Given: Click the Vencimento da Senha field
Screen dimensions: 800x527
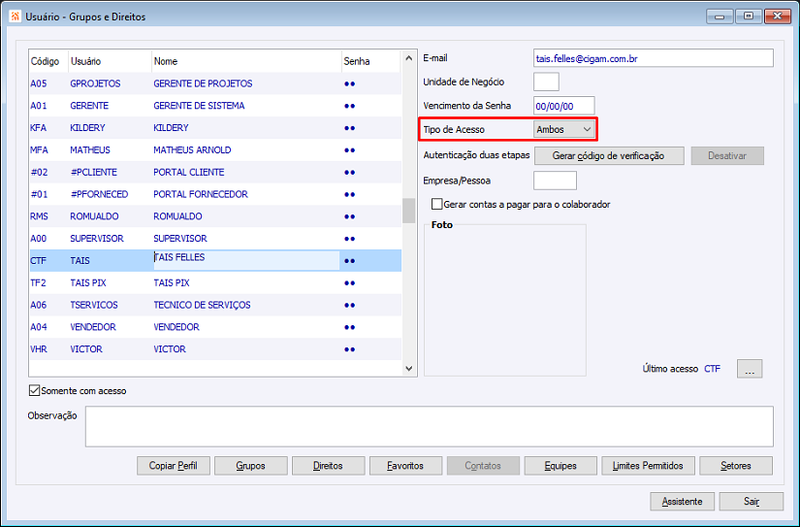Looking at the screenshot, I should point(564,106).
